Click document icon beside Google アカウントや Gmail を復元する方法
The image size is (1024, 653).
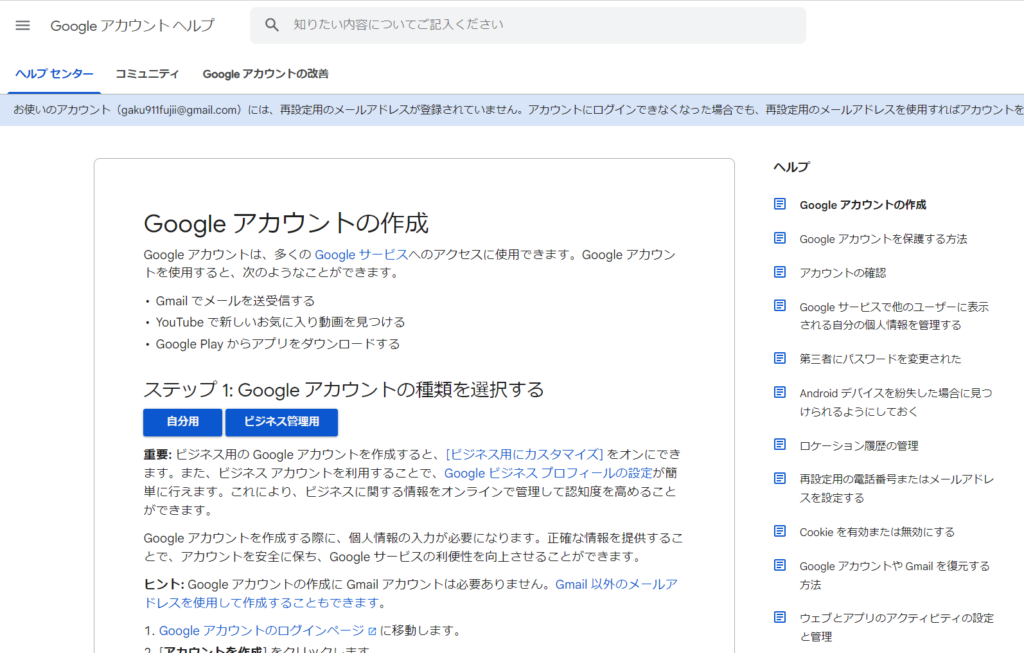(x=780, y=565)
